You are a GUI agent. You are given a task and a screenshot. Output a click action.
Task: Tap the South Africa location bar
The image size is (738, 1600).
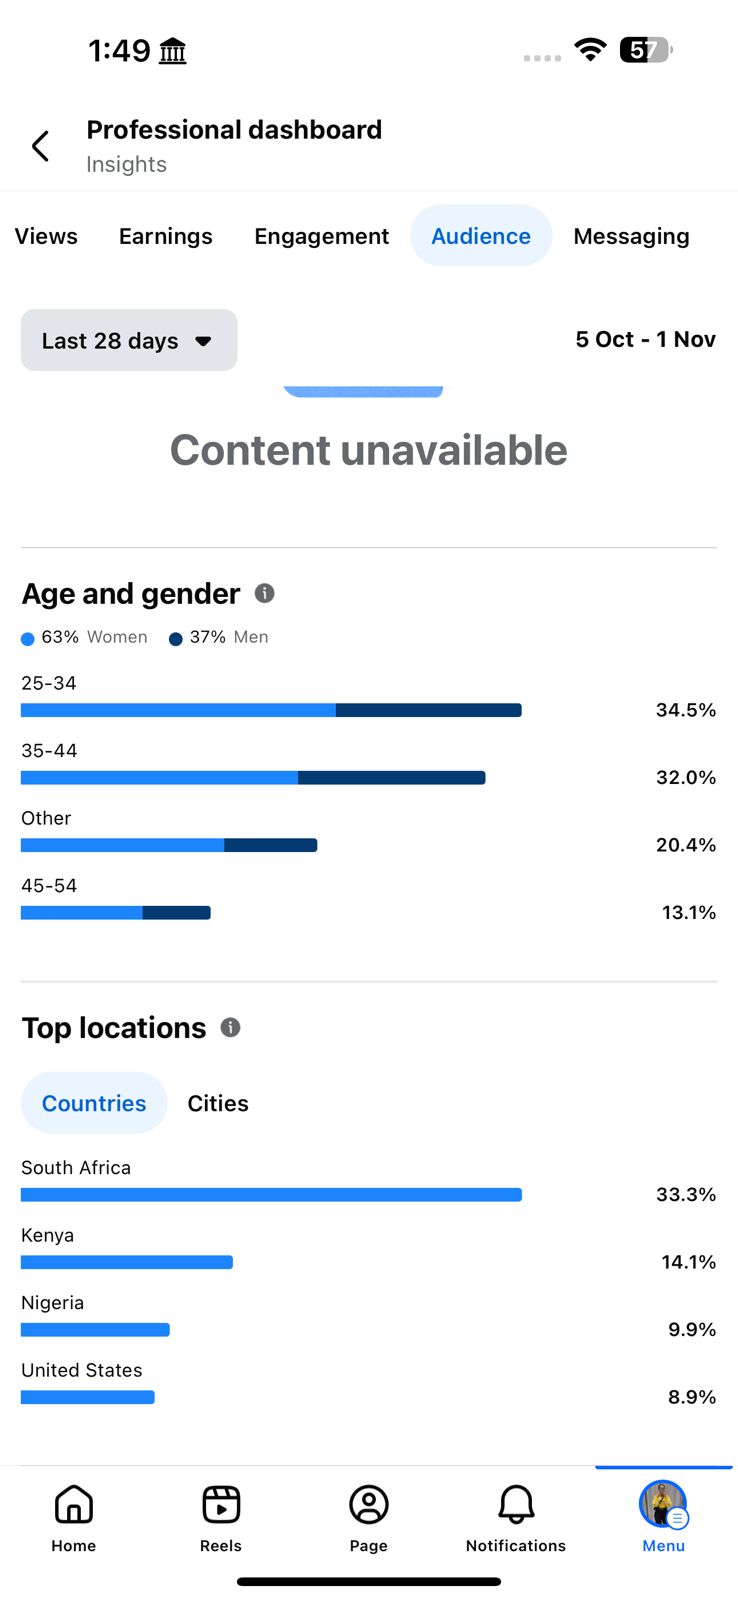coord(271,1194)
